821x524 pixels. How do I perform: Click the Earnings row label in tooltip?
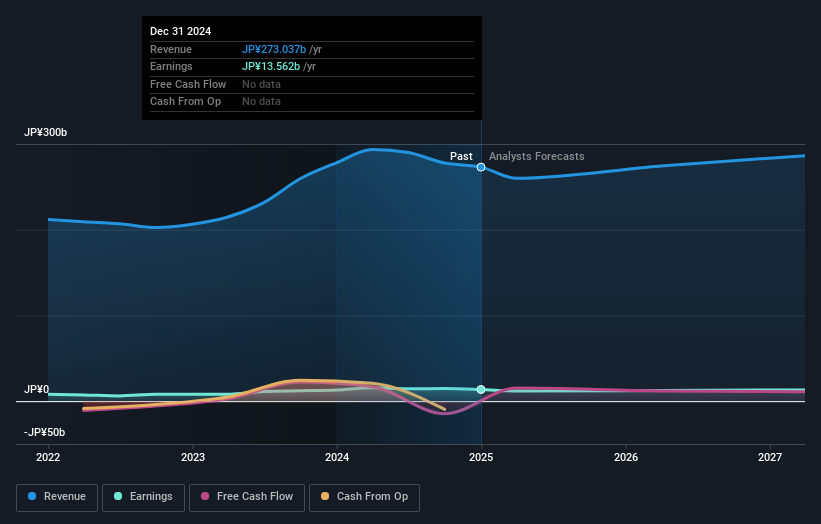[x=171, y=66]
